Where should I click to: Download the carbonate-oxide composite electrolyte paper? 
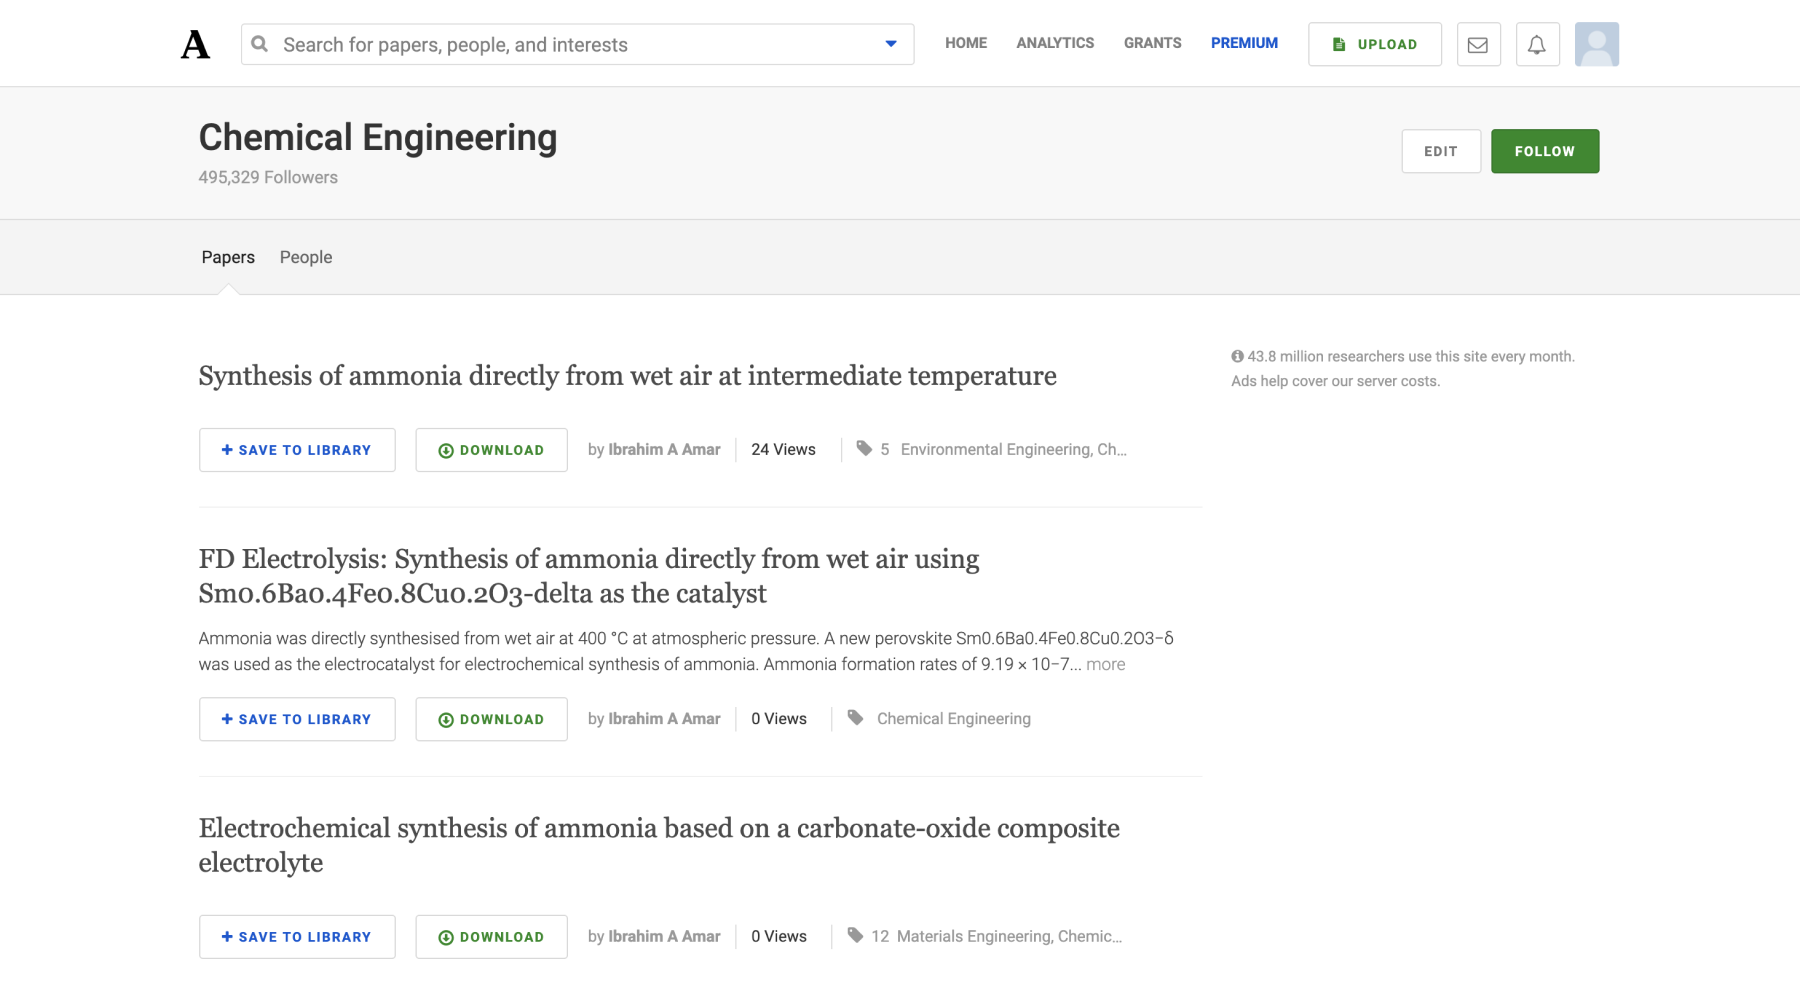click(491, 937)
